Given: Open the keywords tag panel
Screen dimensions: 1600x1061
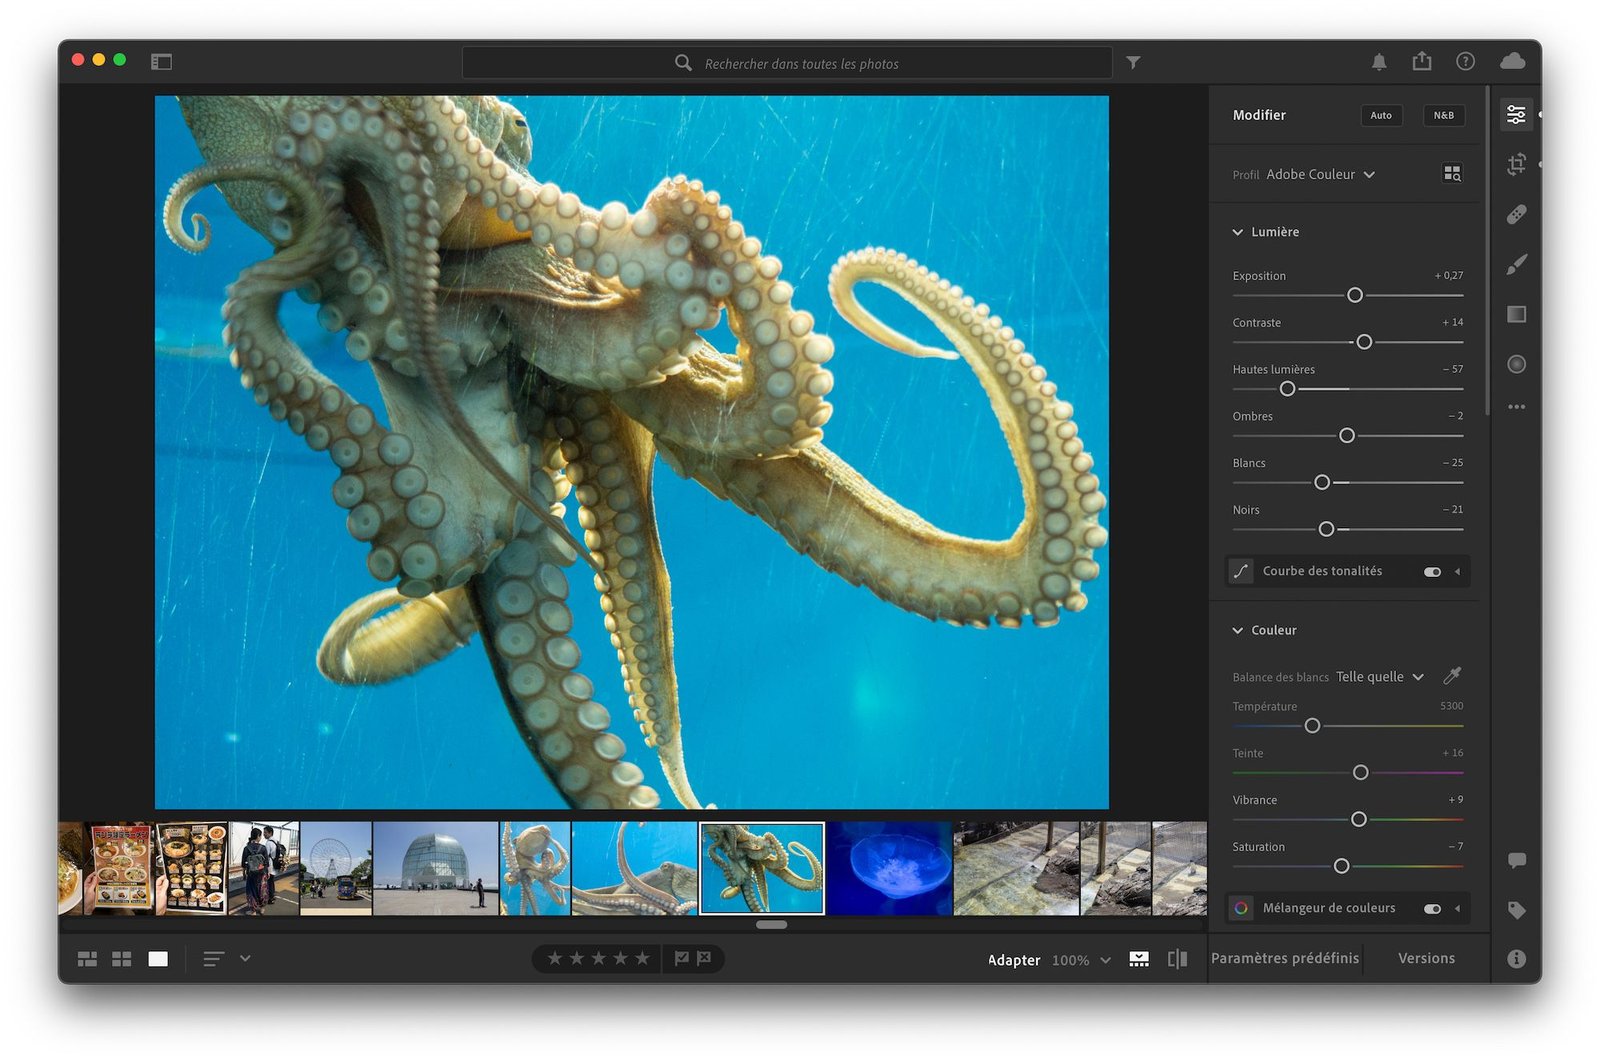Looking at the screenshot, I should (x=1516, y=910).
